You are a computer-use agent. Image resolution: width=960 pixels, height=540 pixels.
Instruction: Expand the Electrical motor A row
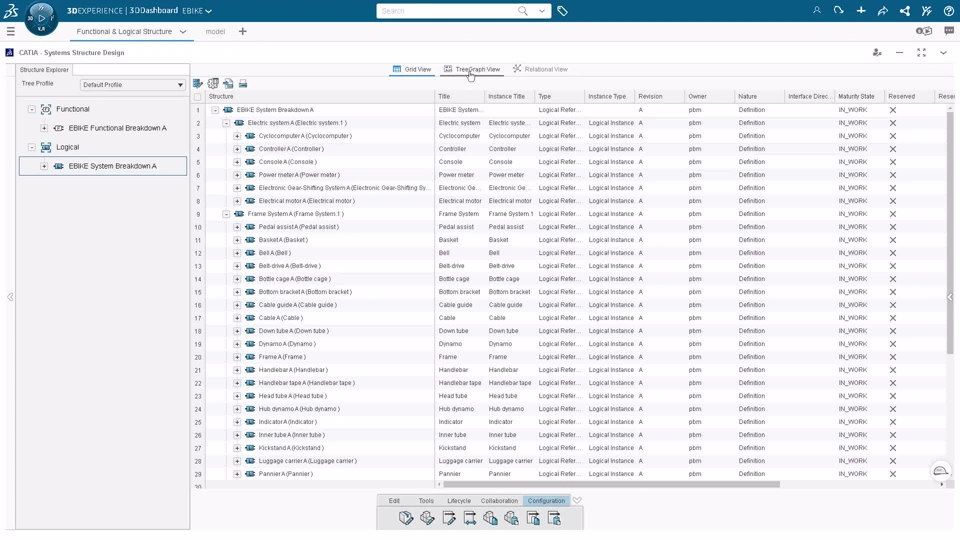[x=237, y=201]
